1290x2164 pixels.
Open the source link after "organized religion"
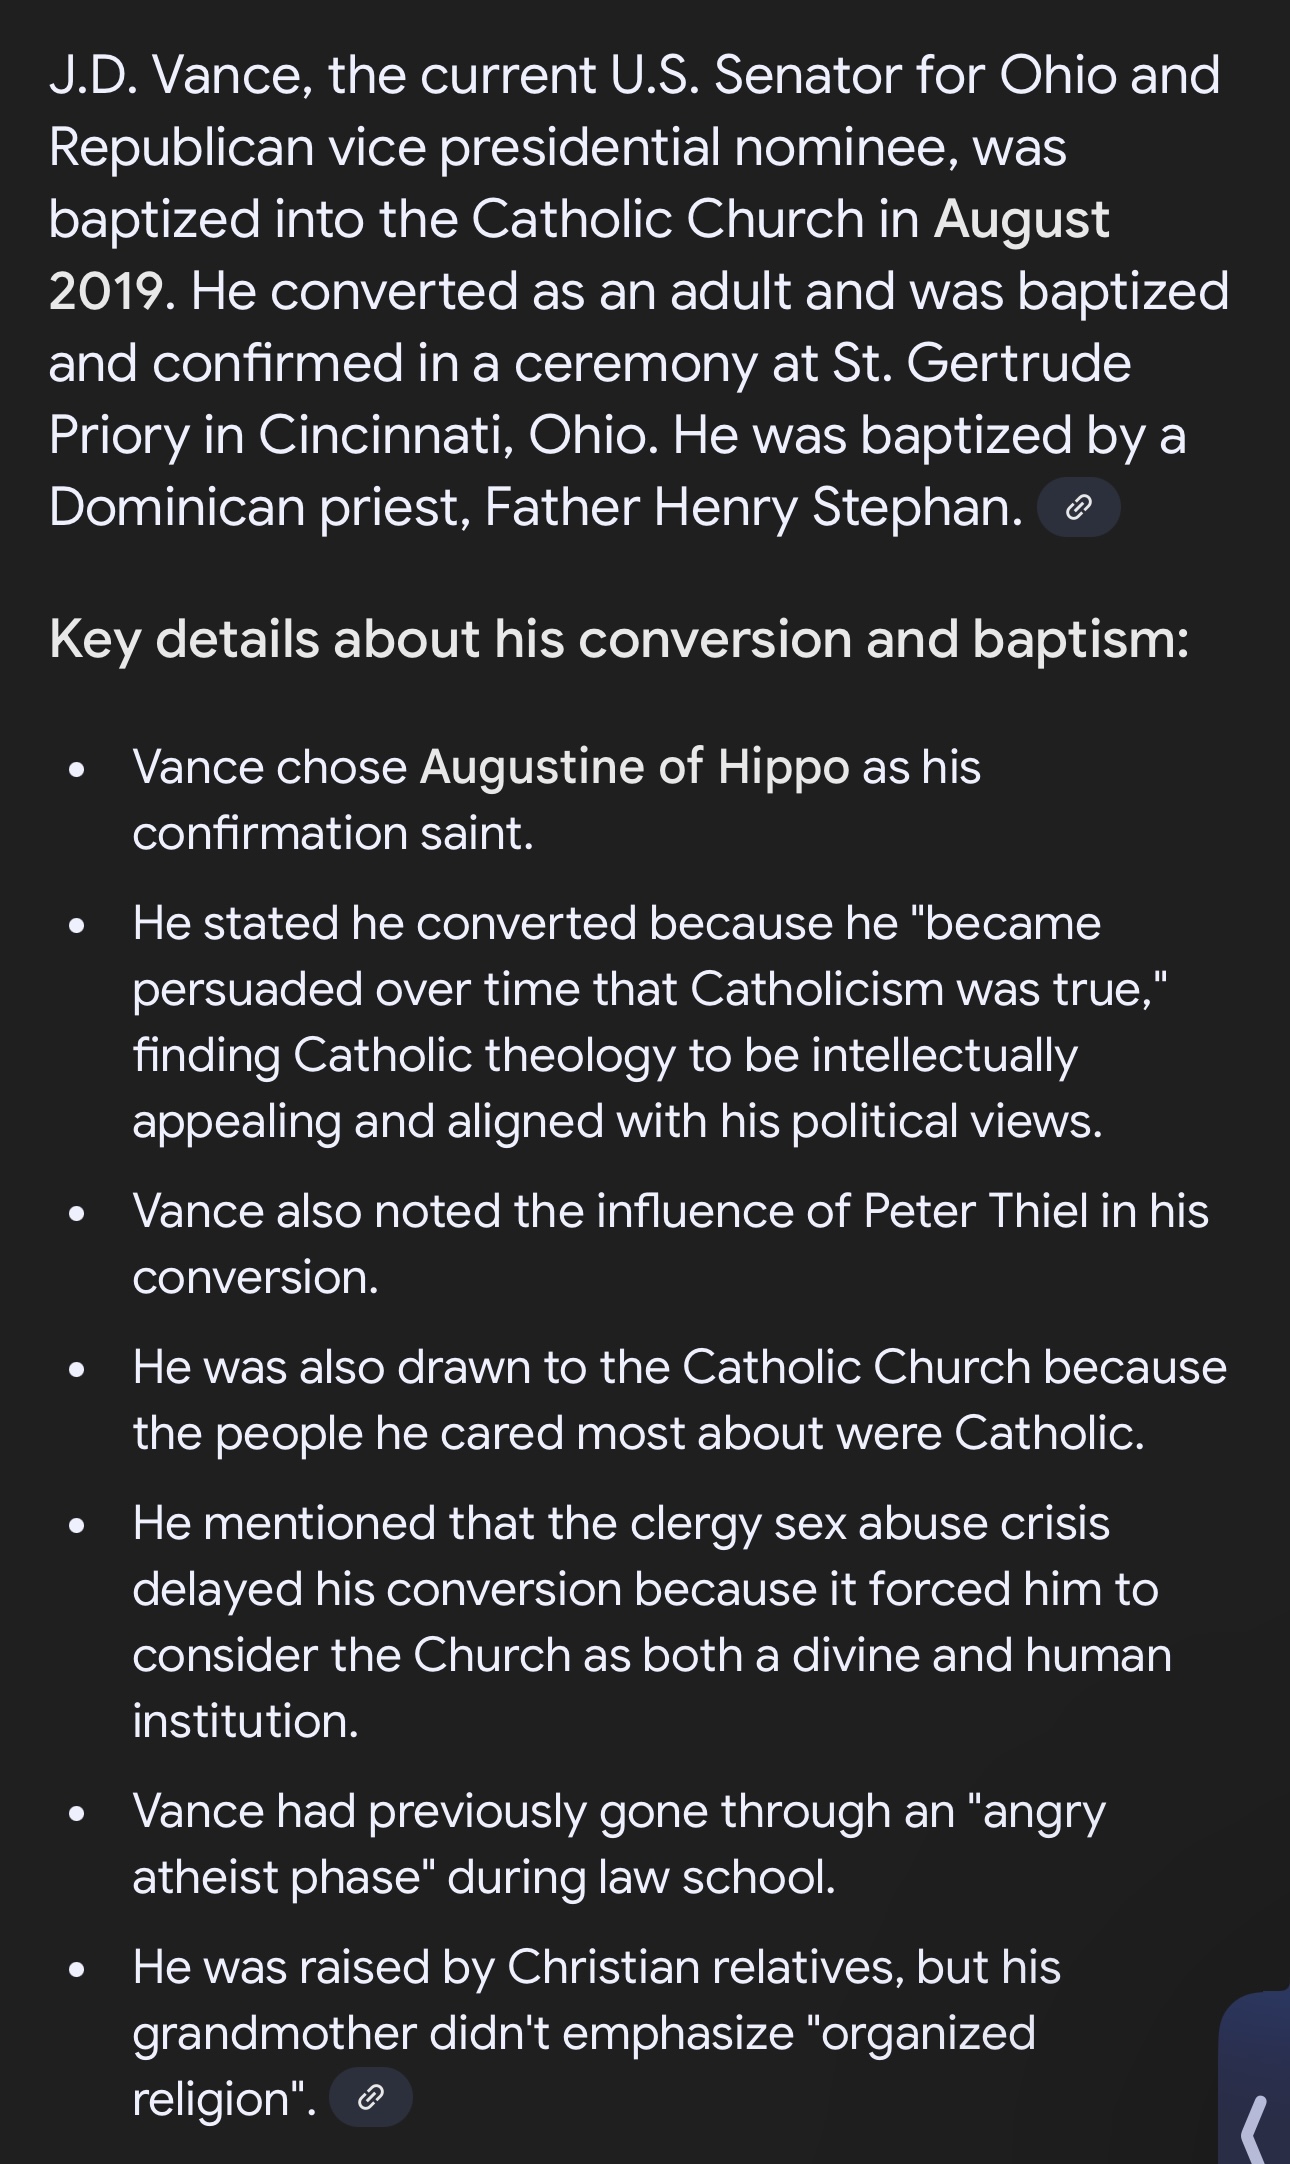370,2096
